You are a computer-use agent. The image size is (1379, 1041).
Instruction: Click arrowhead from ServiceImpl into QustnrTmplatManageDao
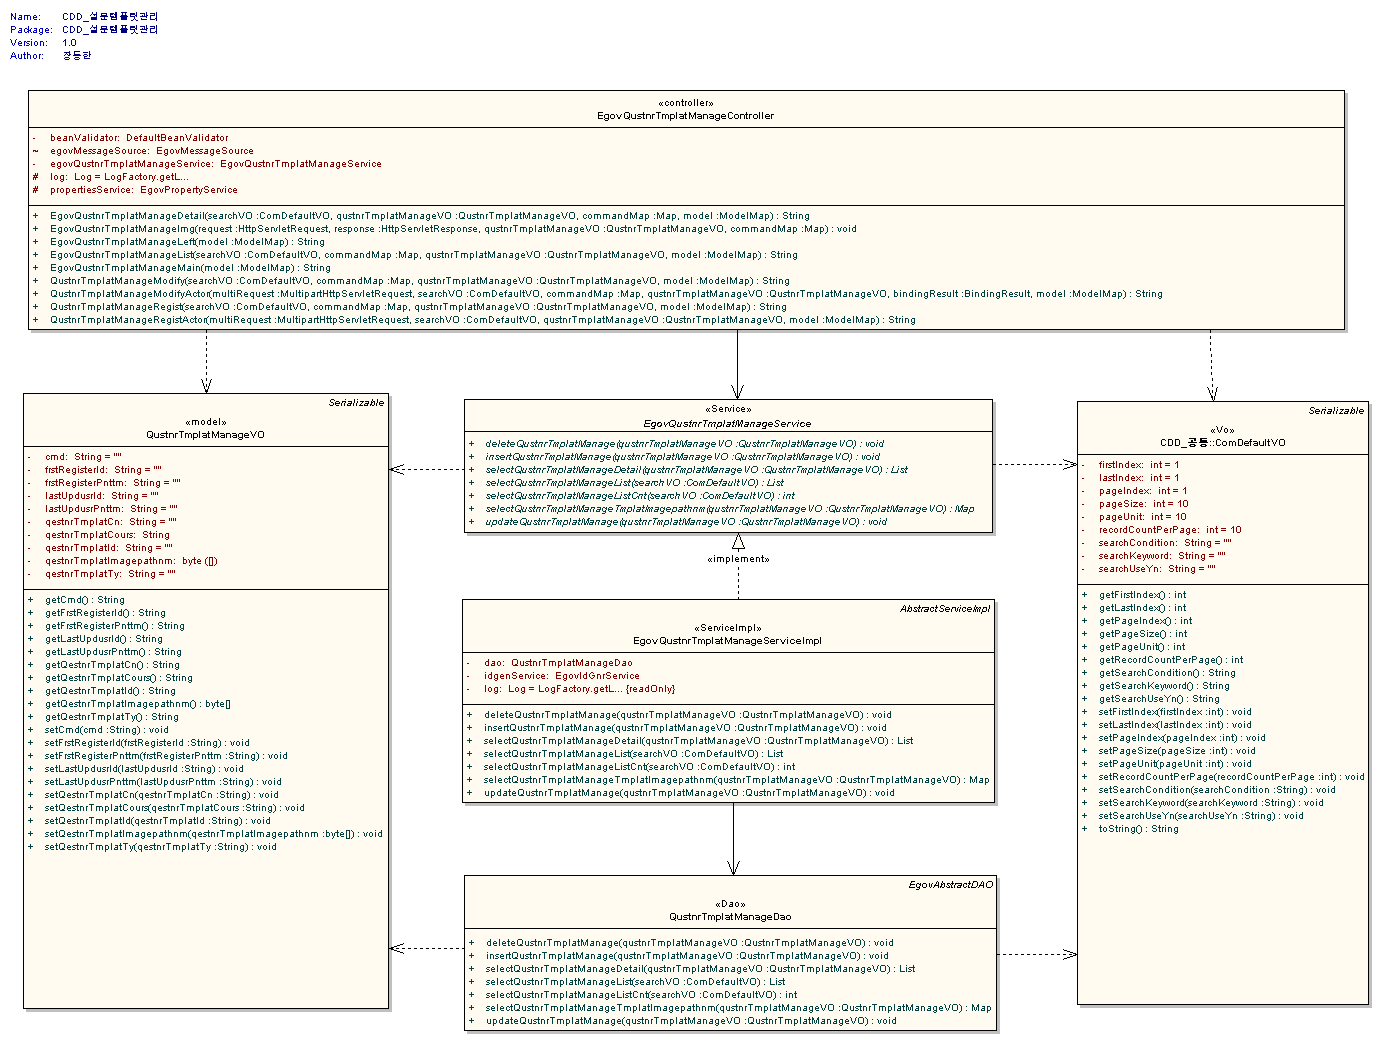click(x=733, y=867)
